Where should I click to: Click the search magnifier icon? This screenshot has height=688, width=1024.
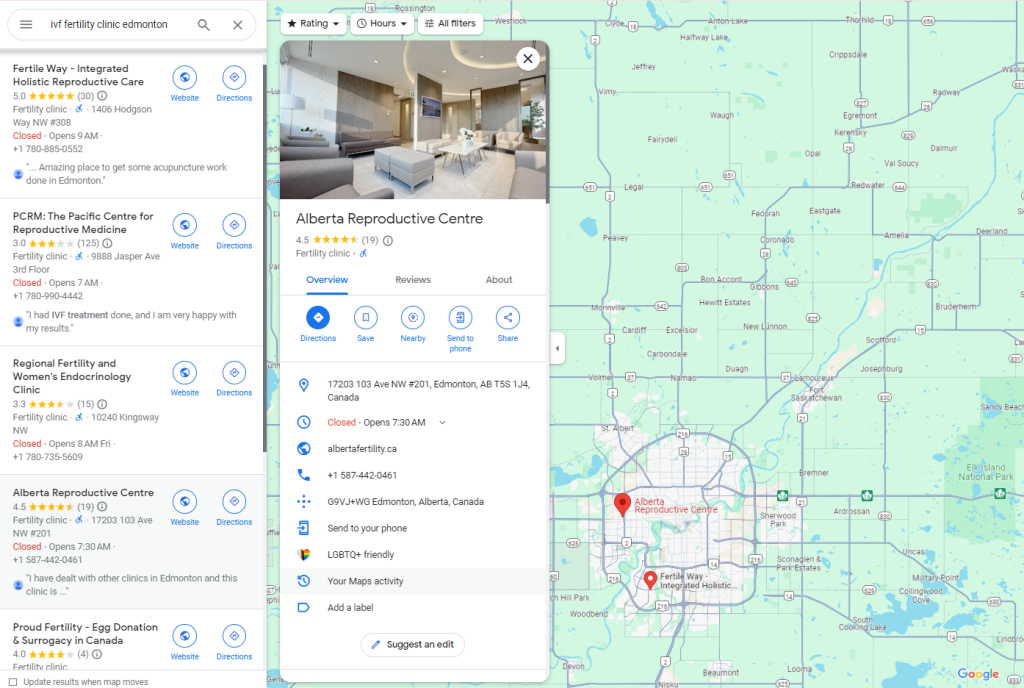pyautogui.click(x=204, y=25)
